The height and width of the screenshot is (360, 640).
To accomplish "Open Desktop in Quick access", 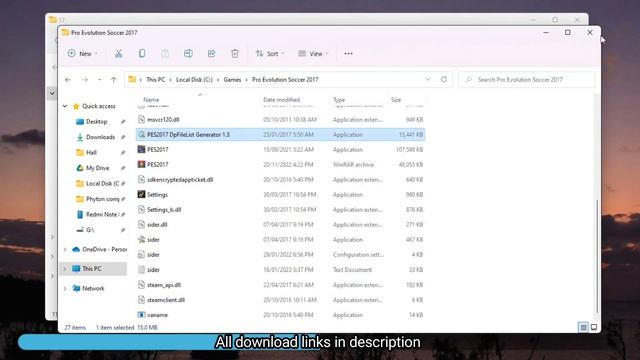I will coord(97,122).
